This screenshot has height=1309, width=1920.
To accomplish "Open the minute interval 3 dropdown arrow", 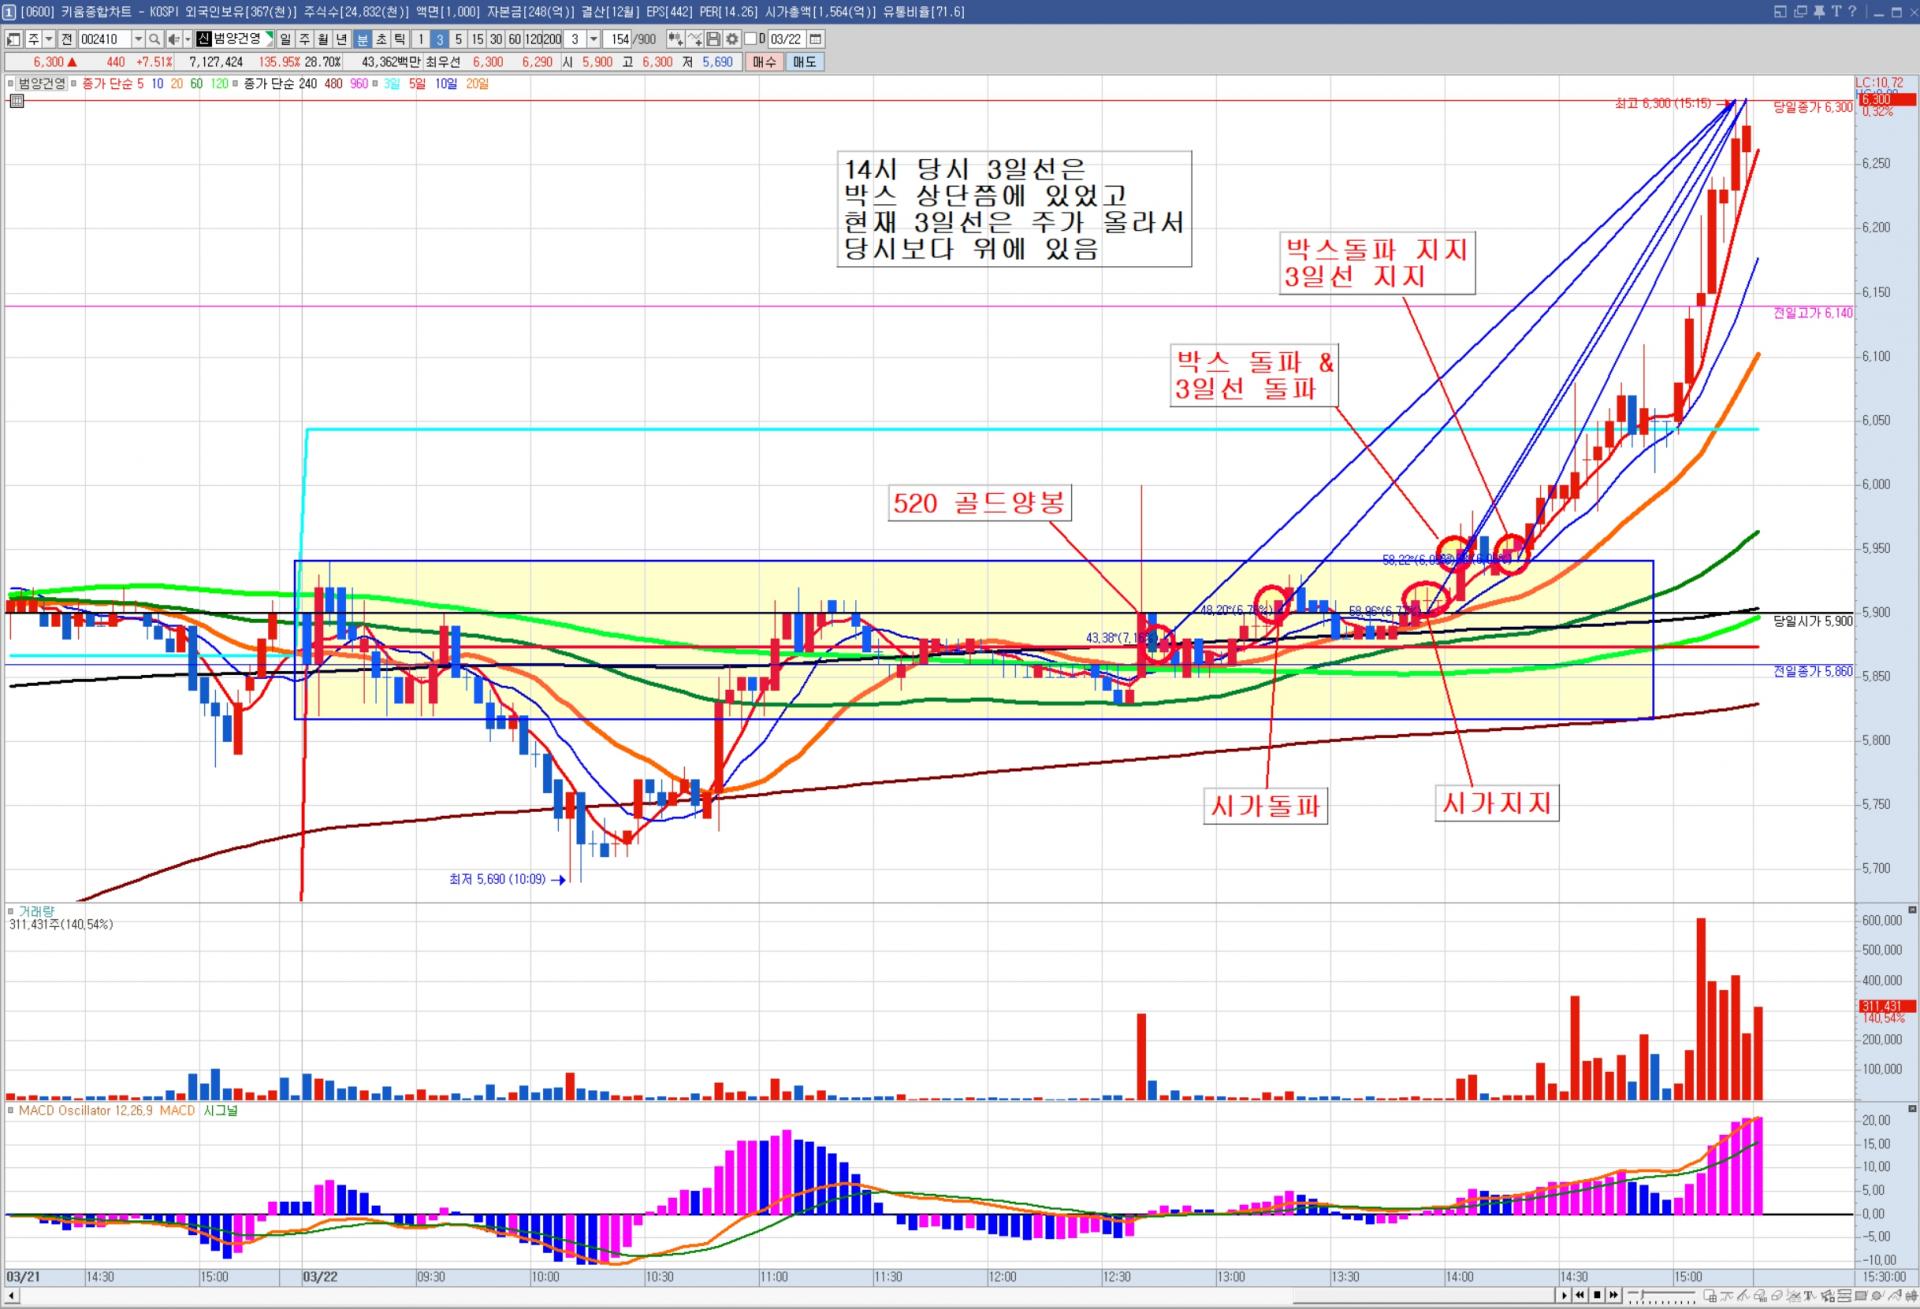I will 593,39.
